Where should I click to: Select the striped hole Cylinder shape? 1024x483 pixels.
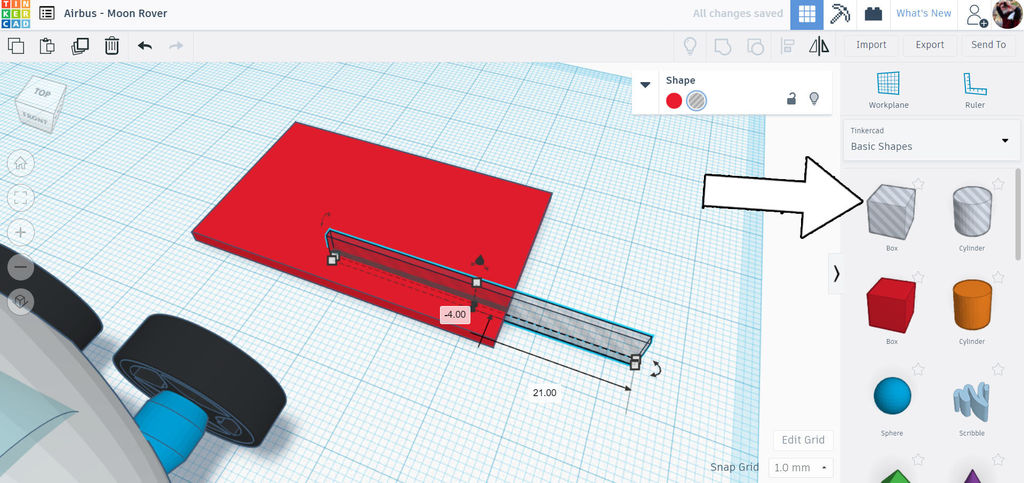pyautogui.click(x=972, y=211)
